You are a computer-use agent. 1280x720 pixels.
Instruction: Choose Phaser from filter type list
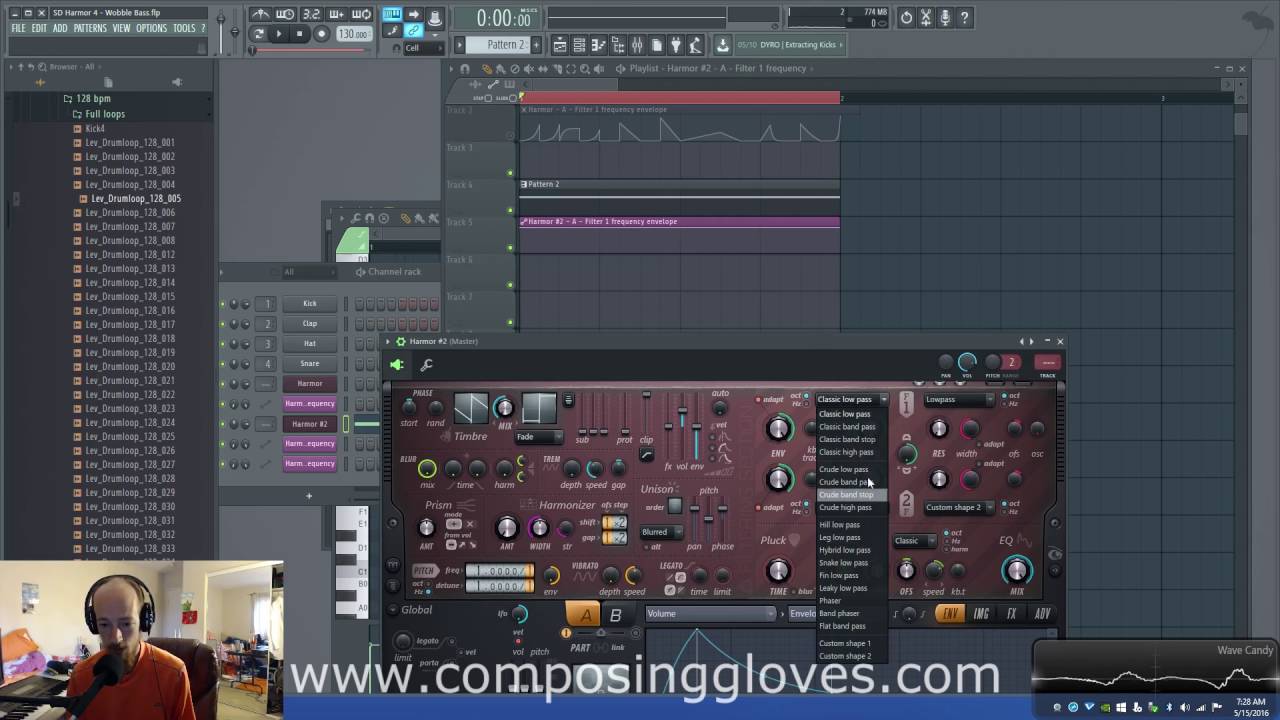[830, 601]
